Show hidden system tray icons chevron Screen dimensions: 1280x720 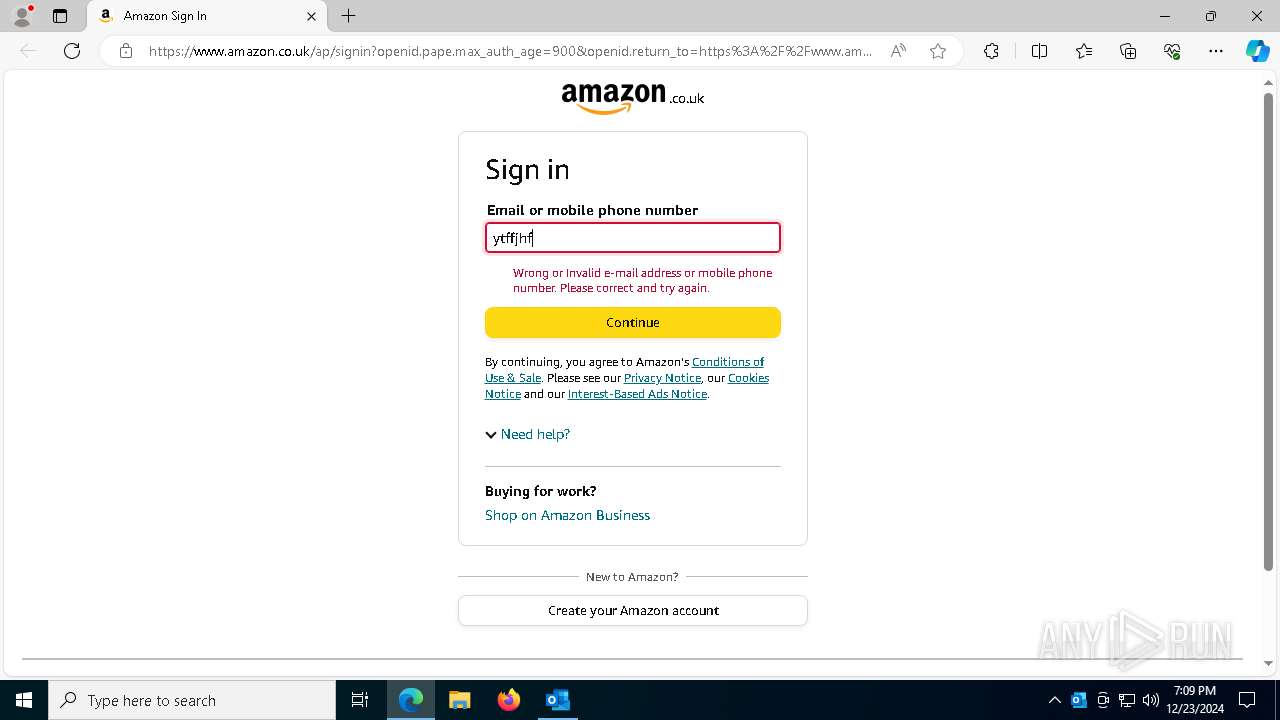(x=1054, y=700)
